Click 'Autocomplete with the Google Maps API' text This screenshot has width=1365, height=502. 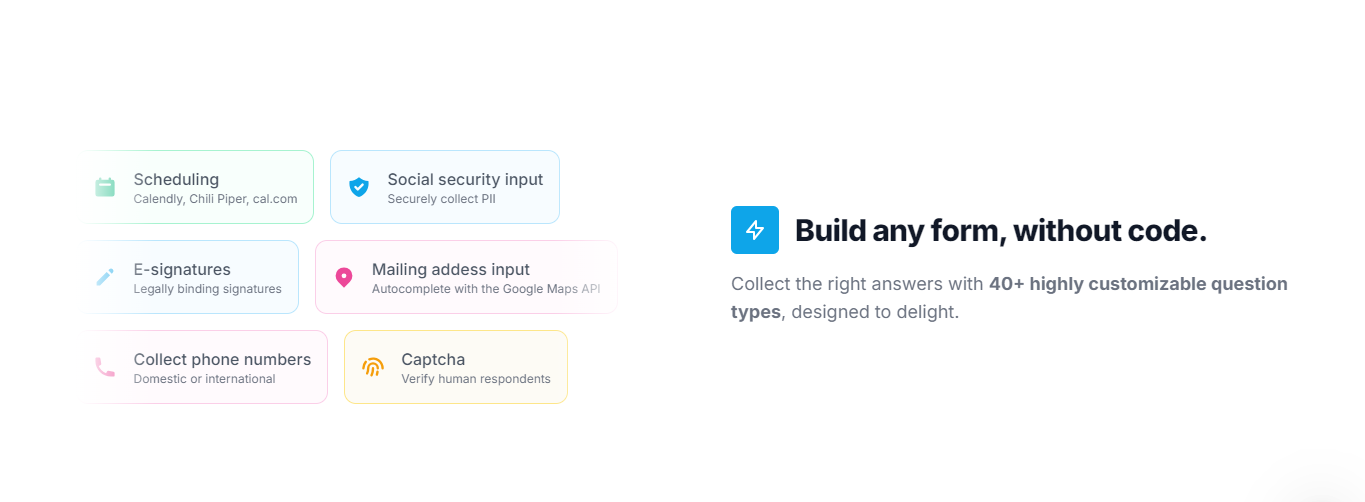tap(486, 289)
